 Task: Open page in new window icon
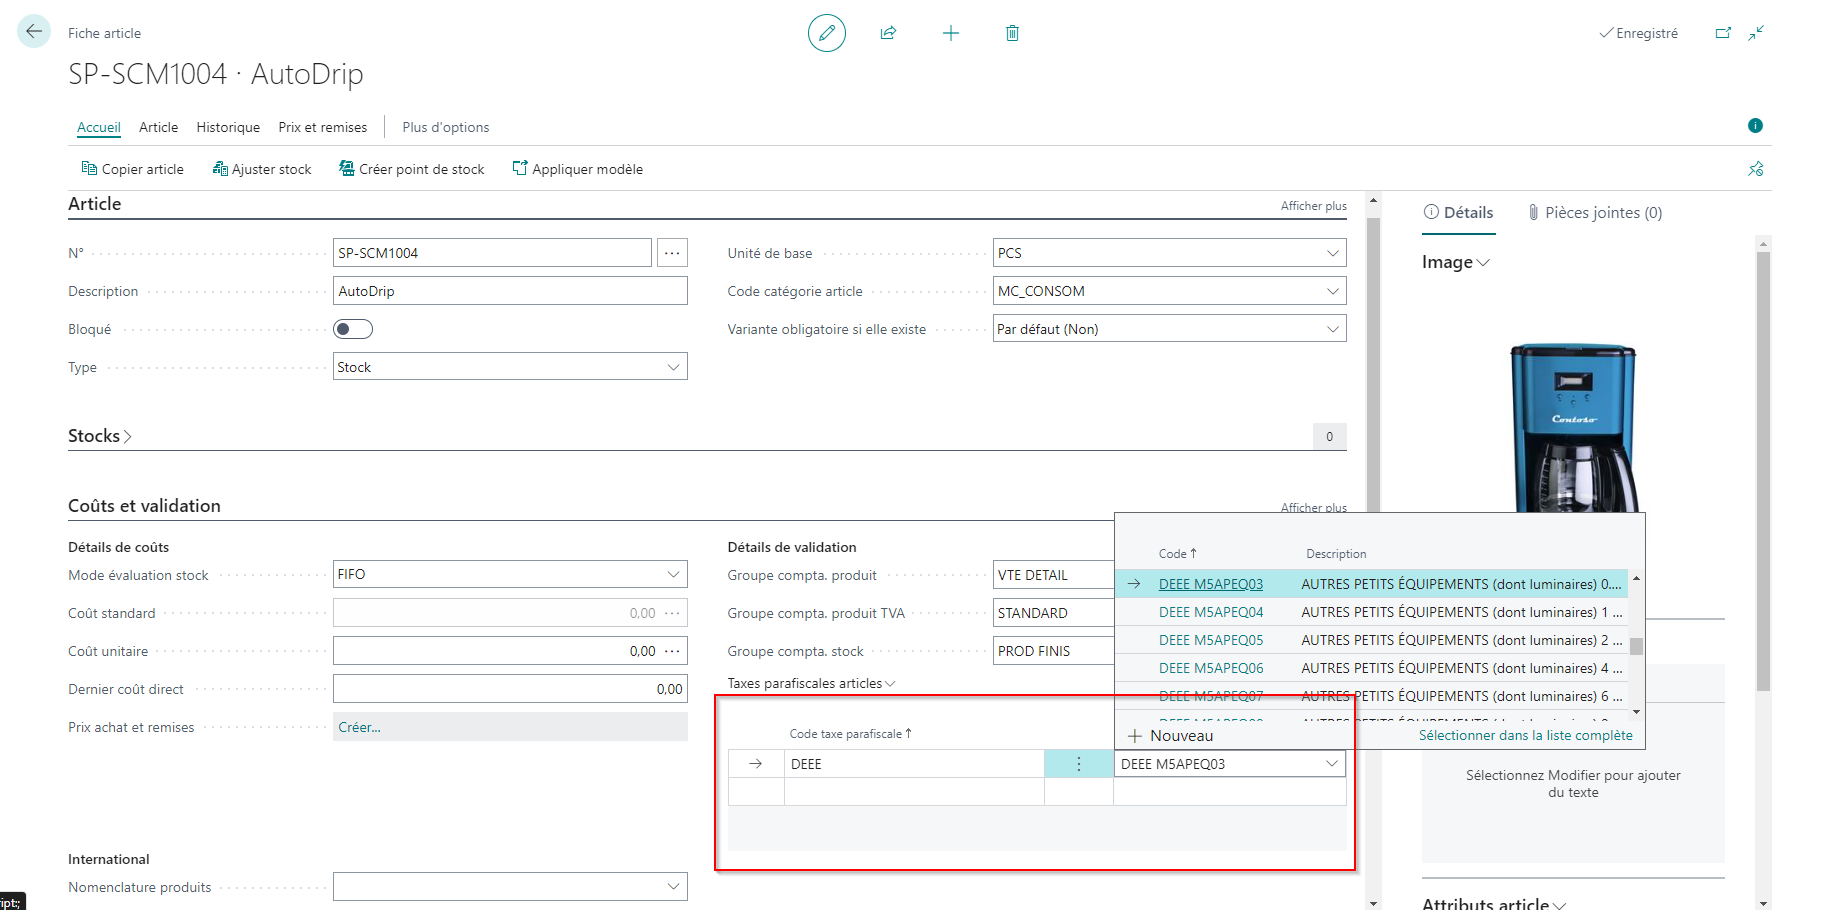pyautogui.click(x=1723, y=33)
